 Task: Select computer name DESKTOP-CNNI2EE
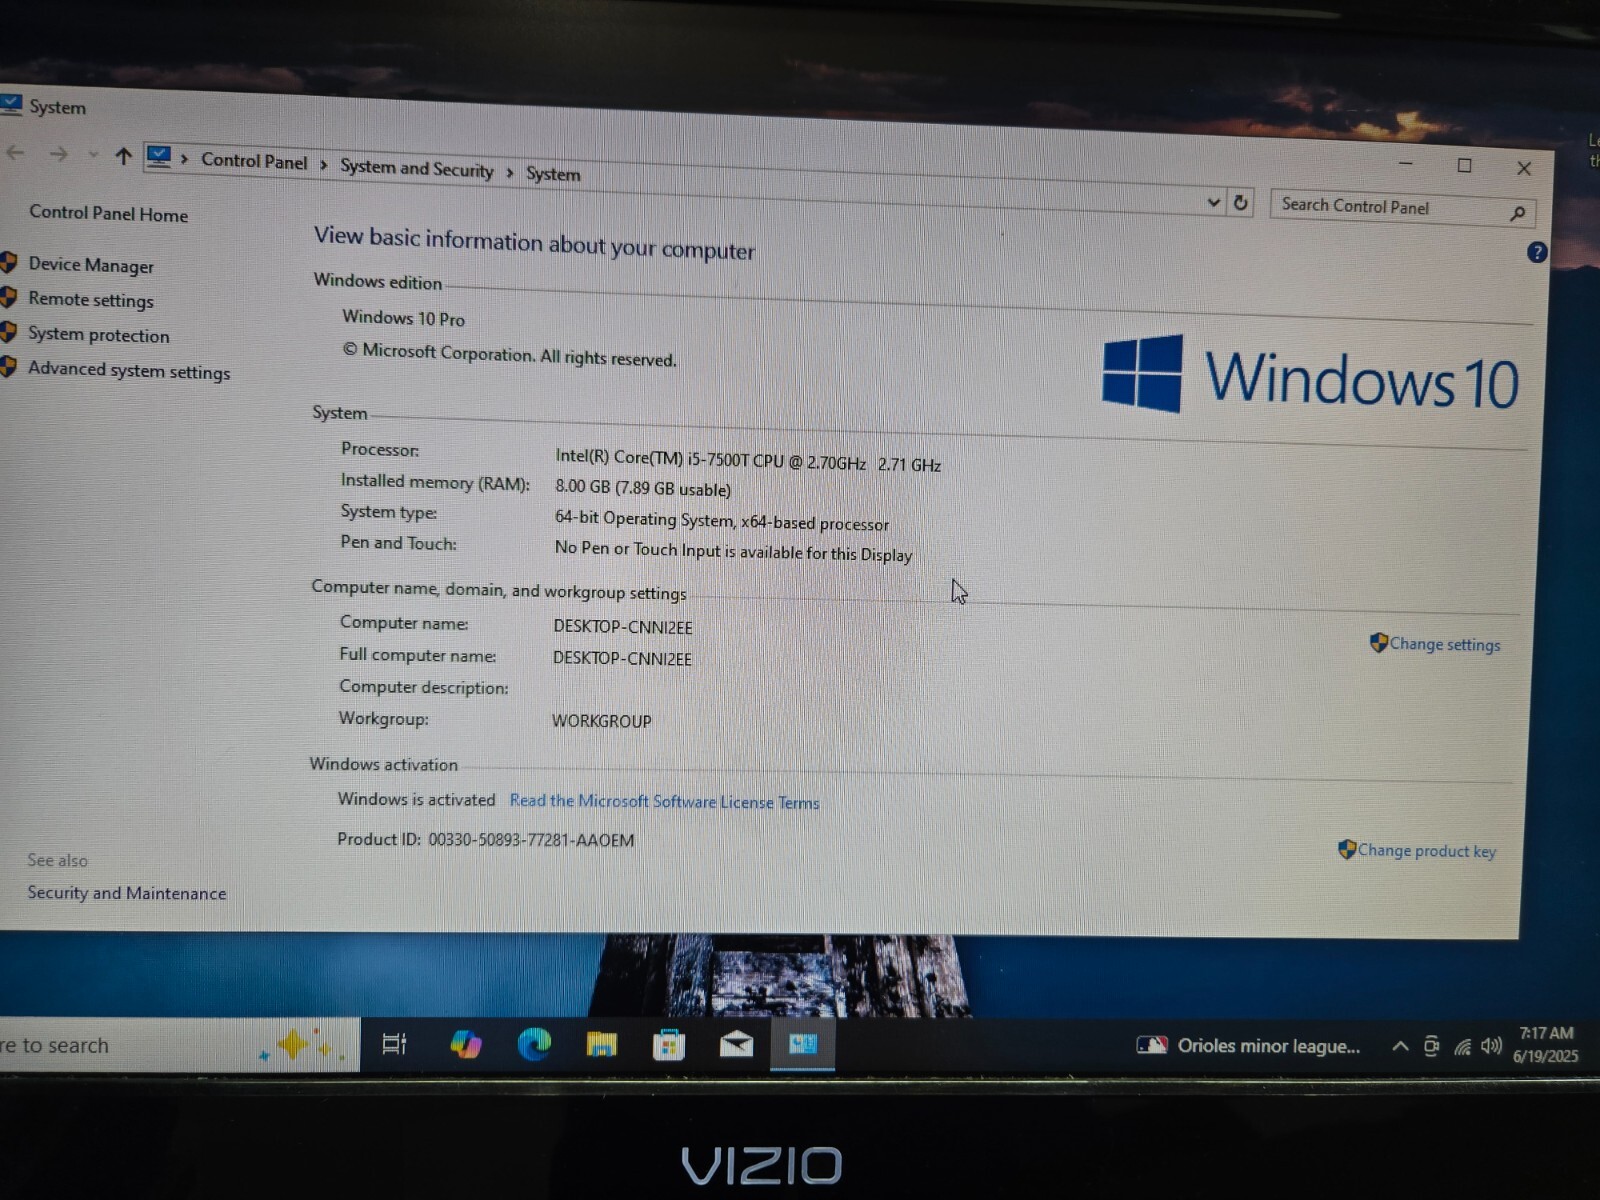pos(622,627)
